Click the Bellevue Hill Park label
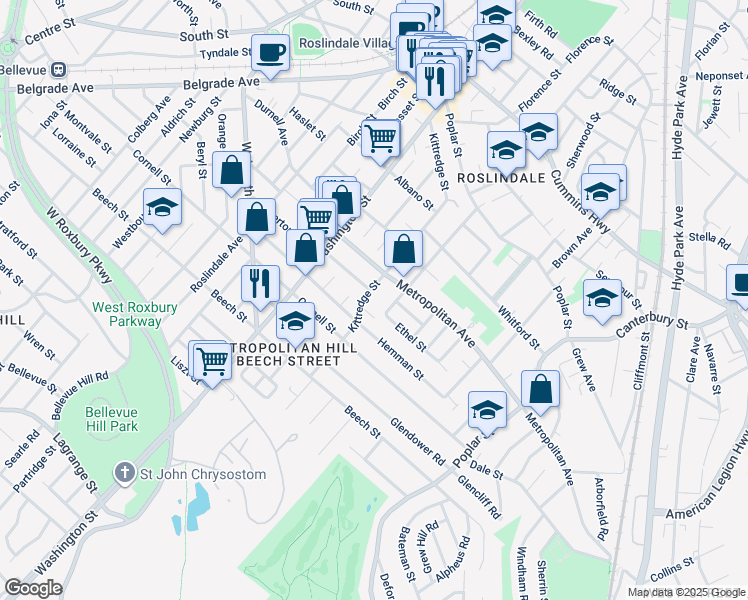 [x=112, y=419]
